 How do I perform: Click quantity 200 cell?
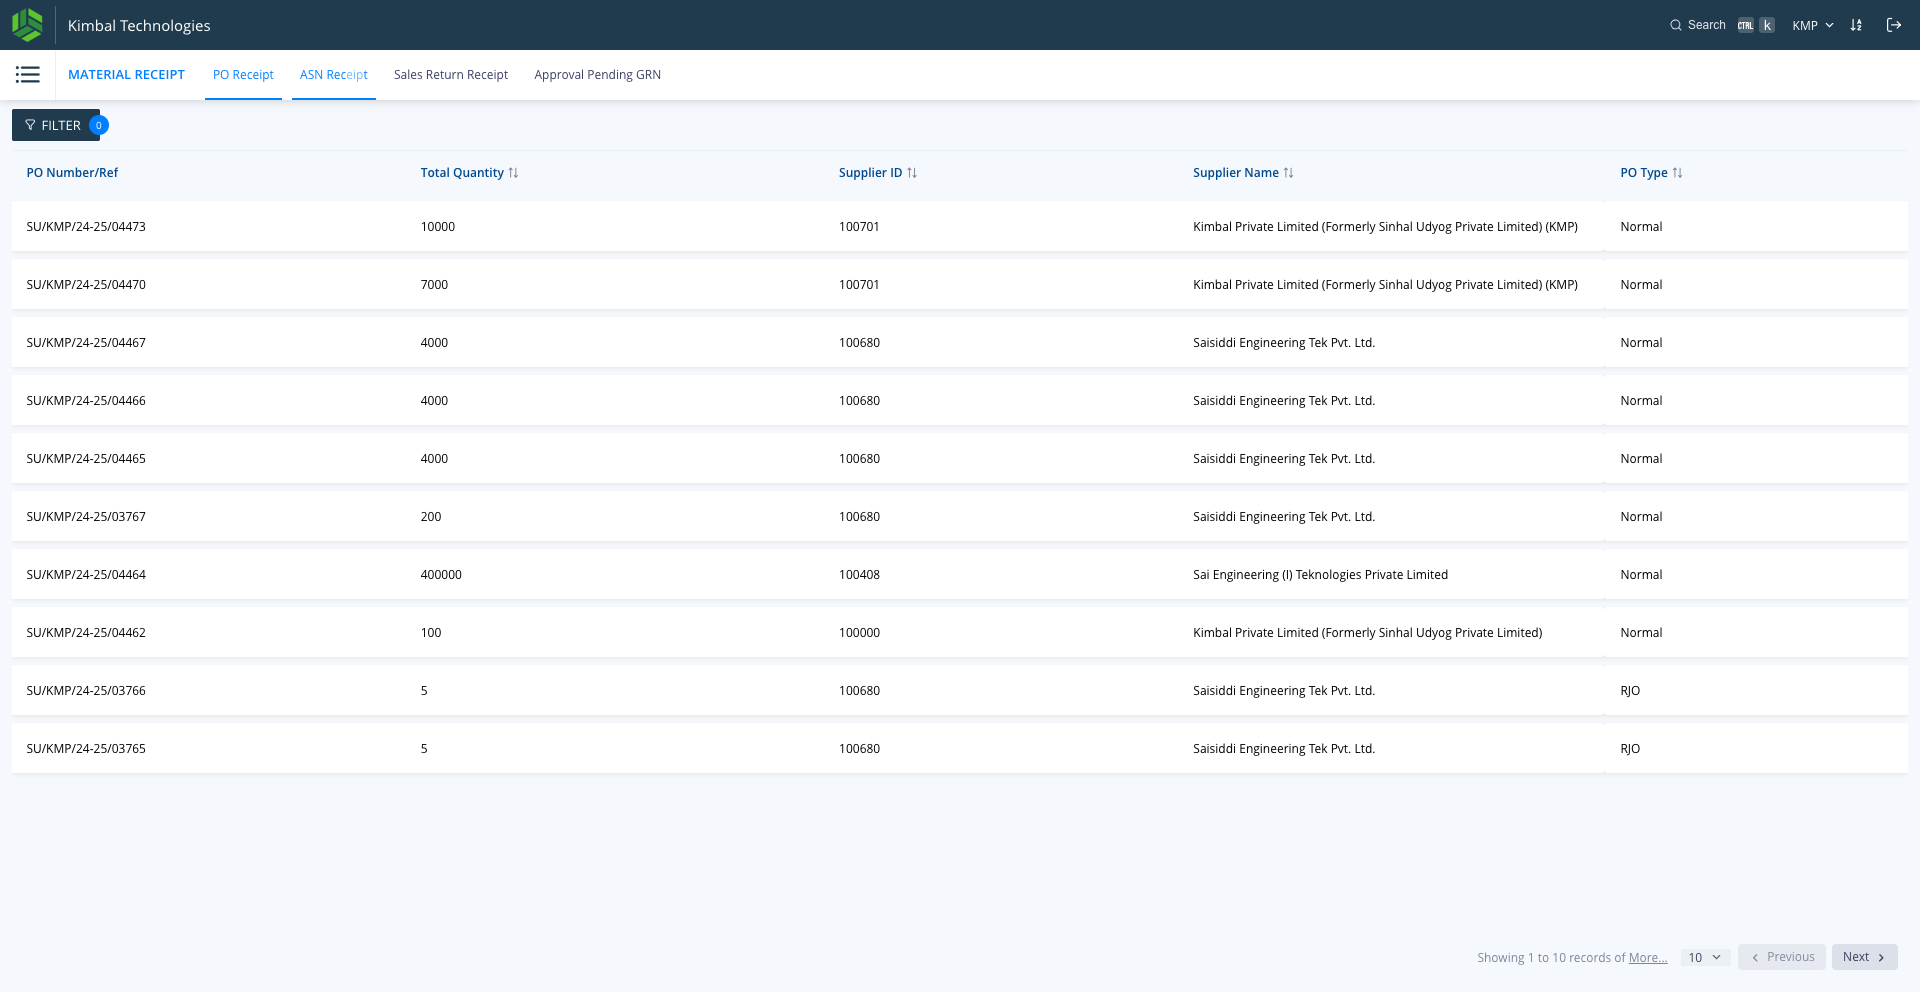[431, 517]
